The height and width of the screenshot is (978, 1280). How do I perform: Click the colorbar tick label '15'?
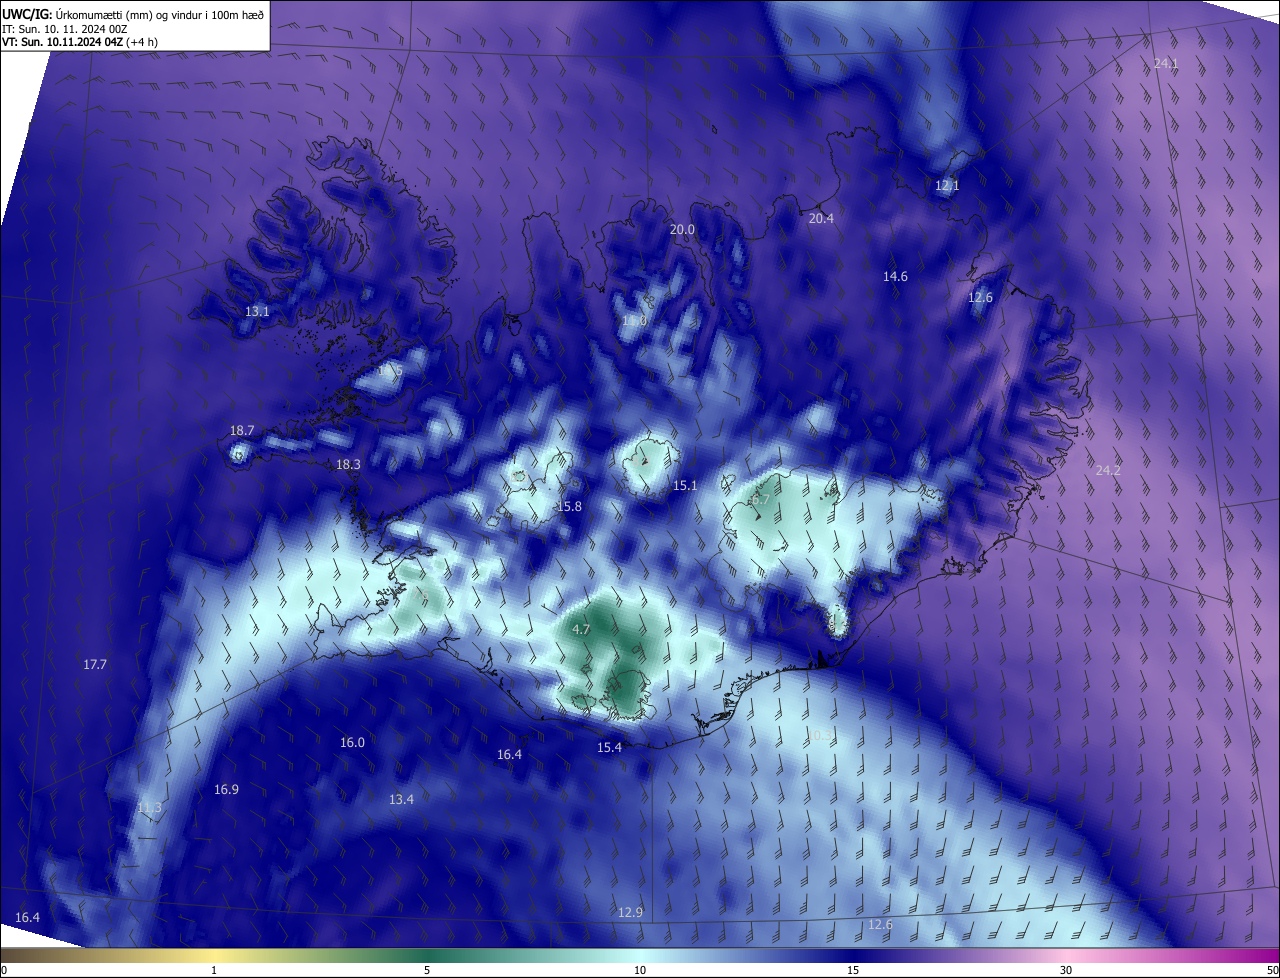tap(853, 970)
